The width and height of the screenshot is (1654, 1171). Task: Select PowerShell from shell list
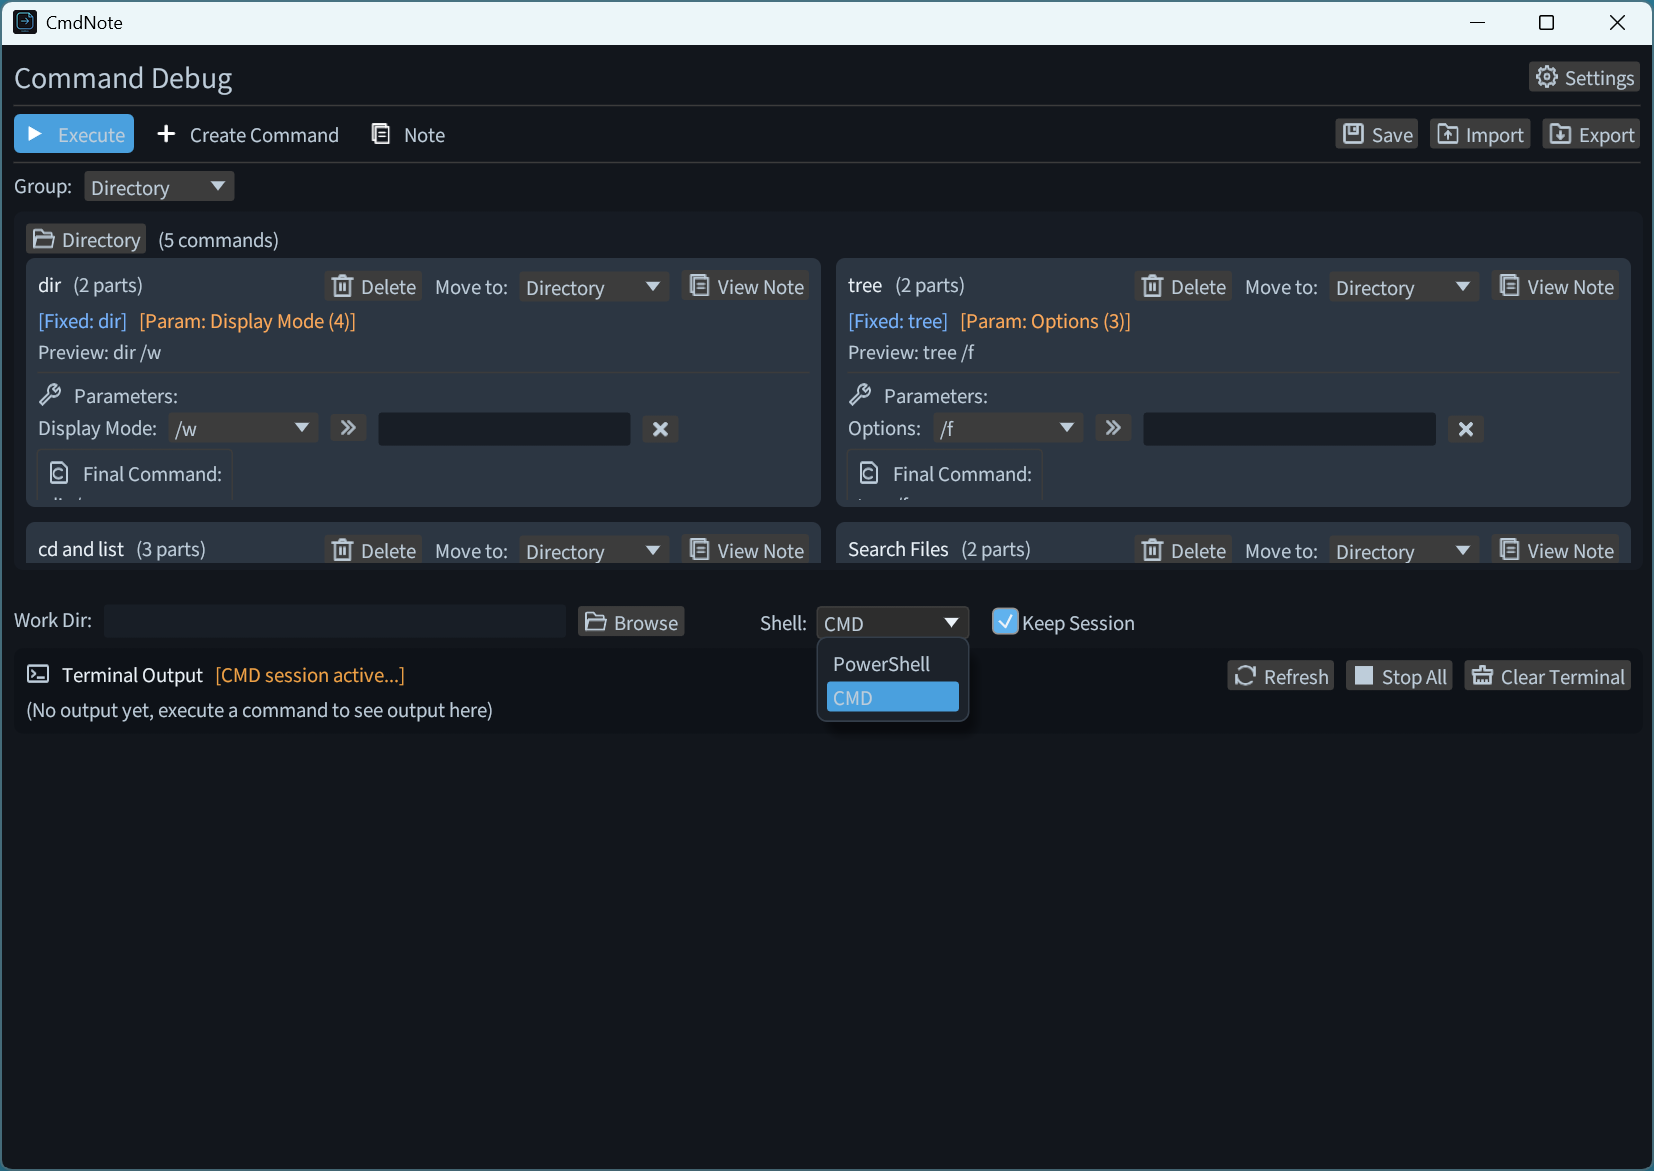892,664
